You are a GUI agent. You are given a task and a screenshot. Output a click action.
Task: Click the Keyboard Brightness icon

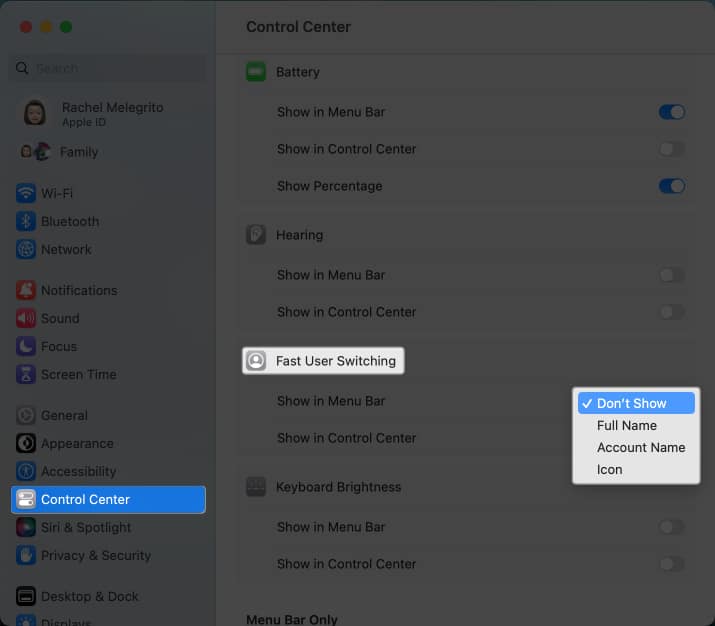256,487
